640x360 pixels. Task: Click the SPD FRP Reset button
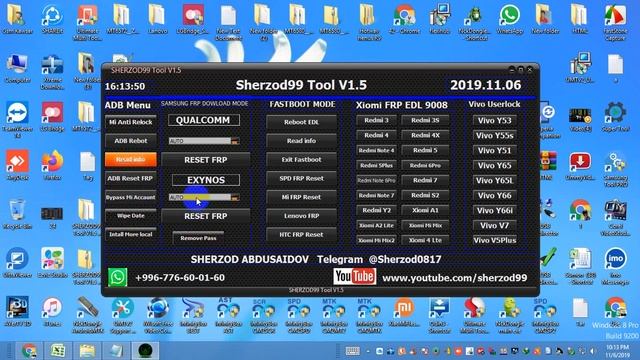[301, 178]
